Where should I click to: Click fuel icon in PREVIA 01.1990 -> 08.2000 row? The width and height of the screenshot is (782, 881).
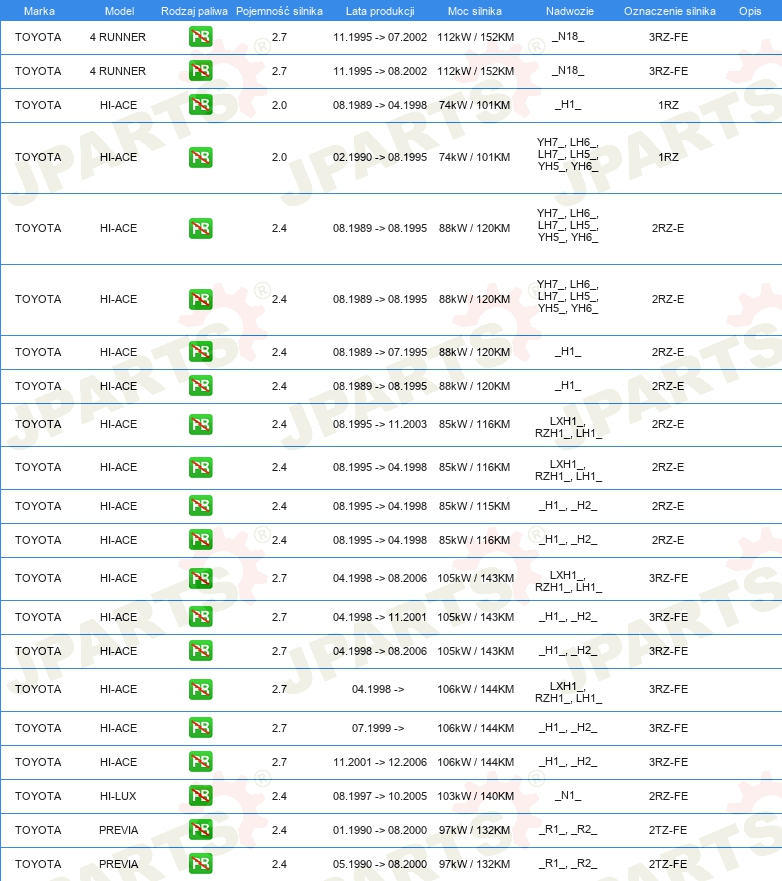[x=201, y=829]
